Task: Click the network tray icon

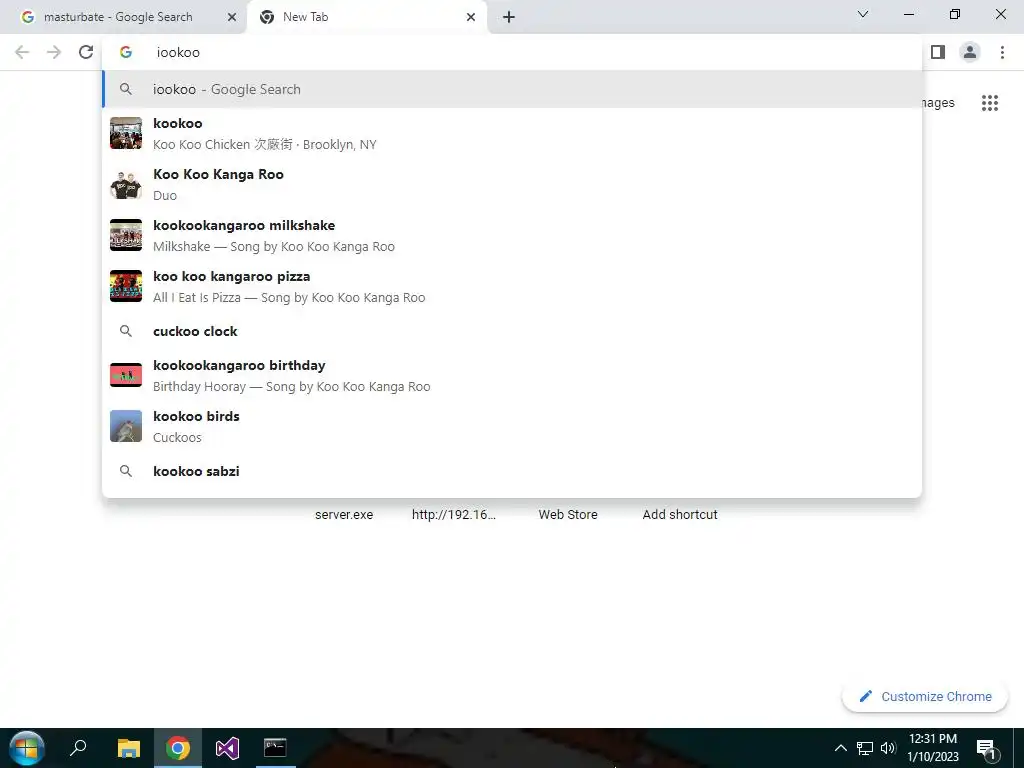Action: [x=865, y=748]
